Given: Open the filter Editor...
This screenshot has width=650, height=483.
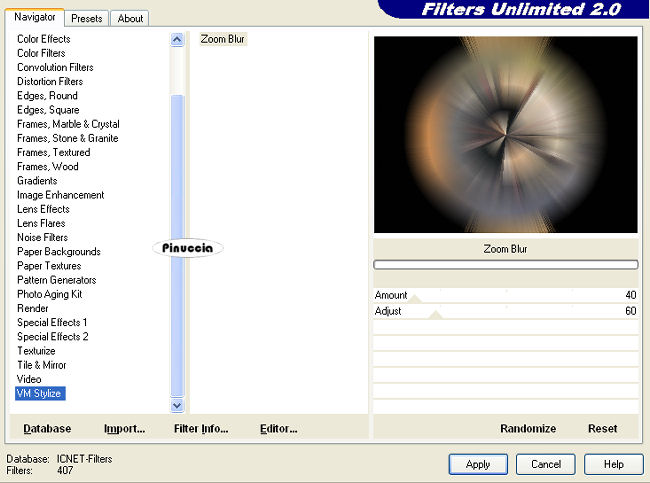Looking at the screenshot, I should point(279,428).
